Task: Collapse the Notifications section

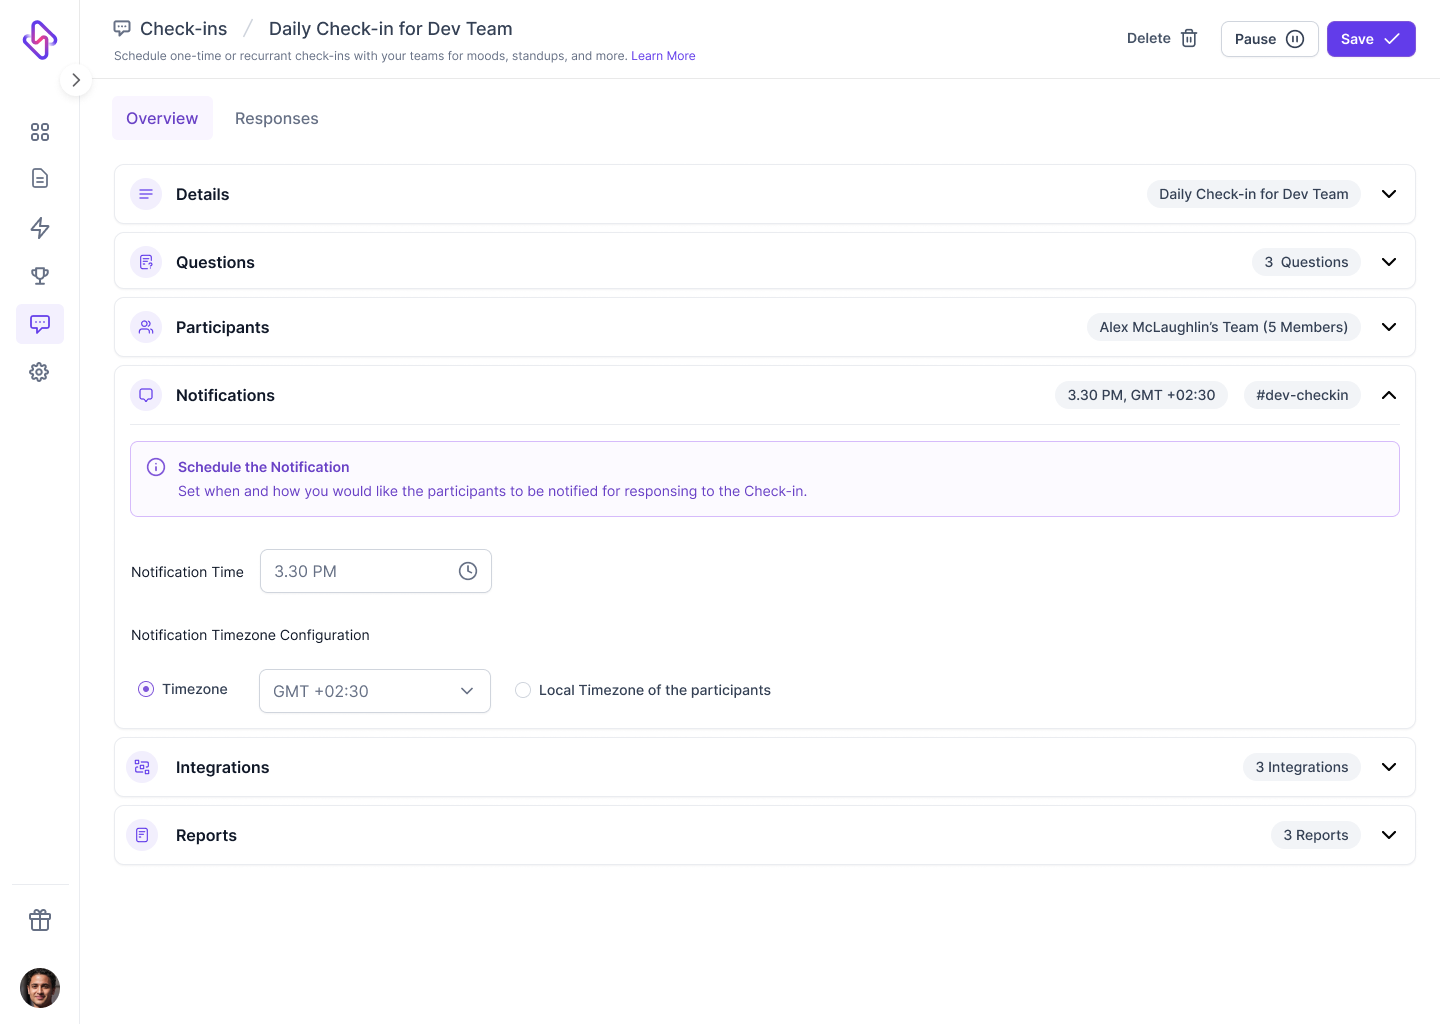Action: pyautogui.click(x=1389, y=395)
